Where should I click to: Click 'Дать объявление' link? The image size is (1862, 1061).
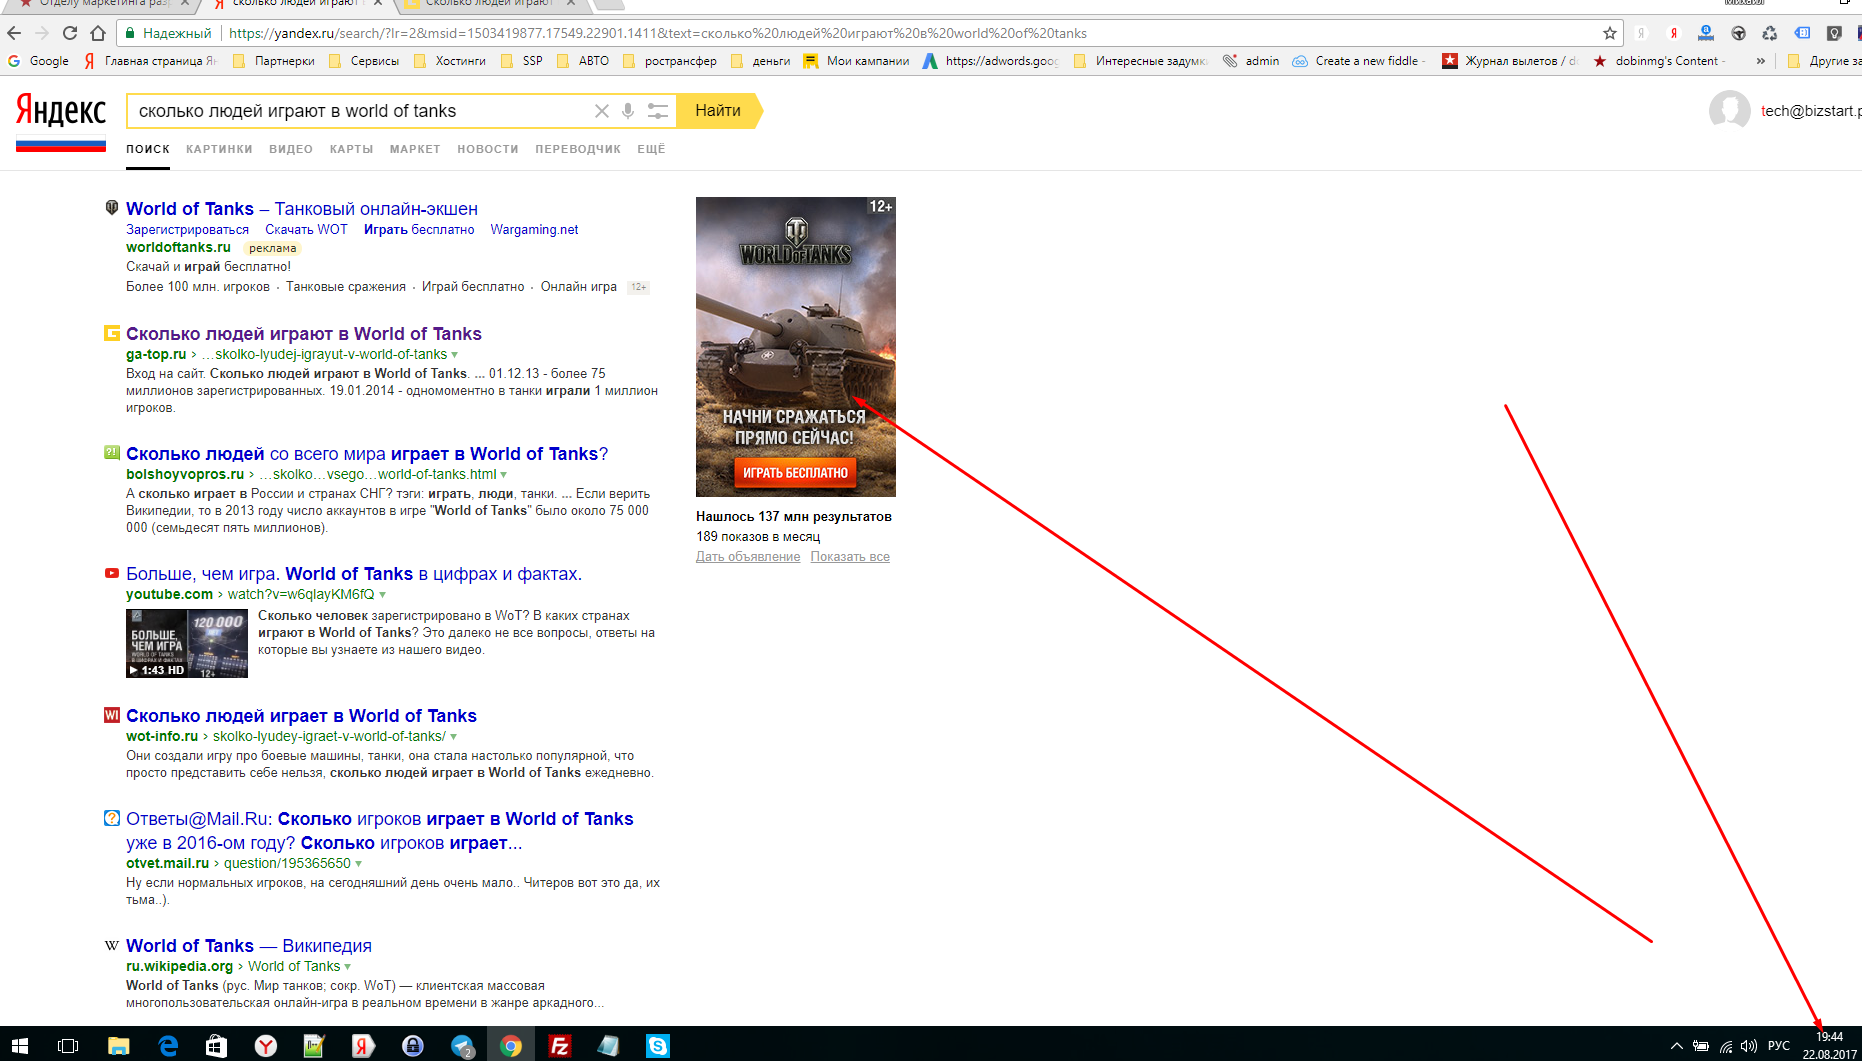(x=748, y=557)
